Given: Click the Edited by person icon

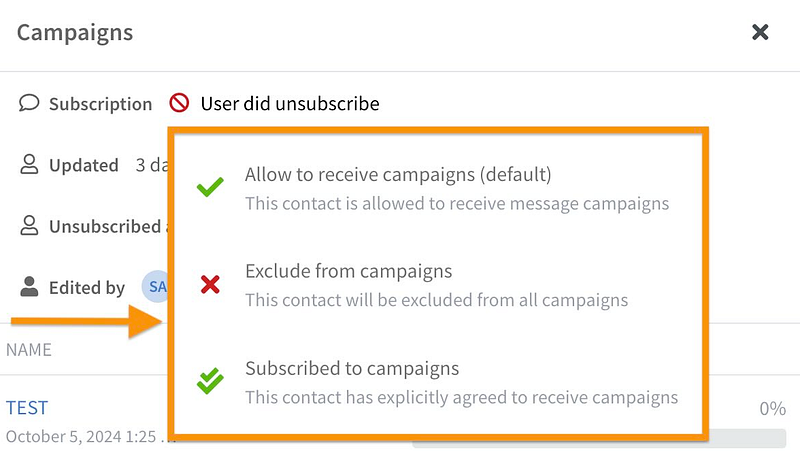Looking at the screenshot, I should [29, 287].
